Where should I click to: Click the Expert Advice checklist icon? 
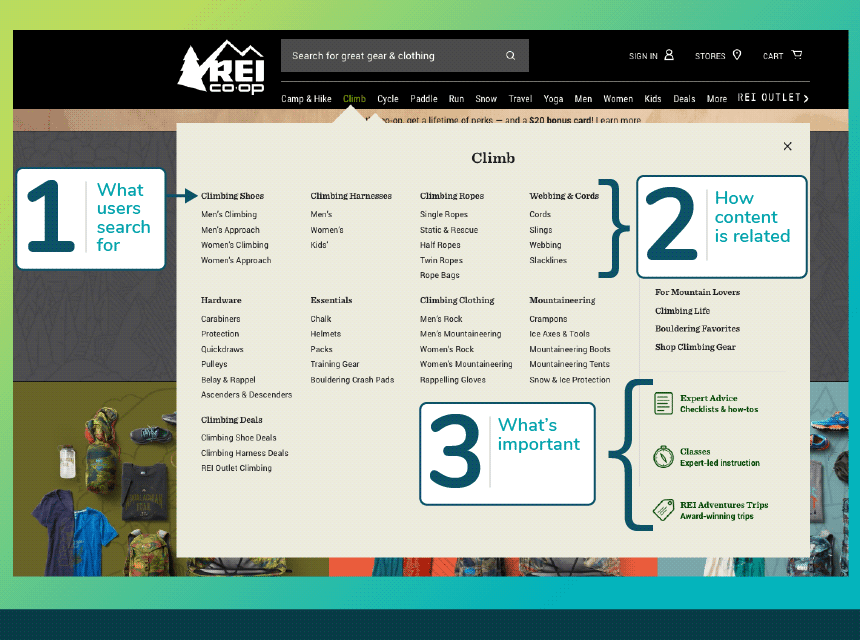663,403
